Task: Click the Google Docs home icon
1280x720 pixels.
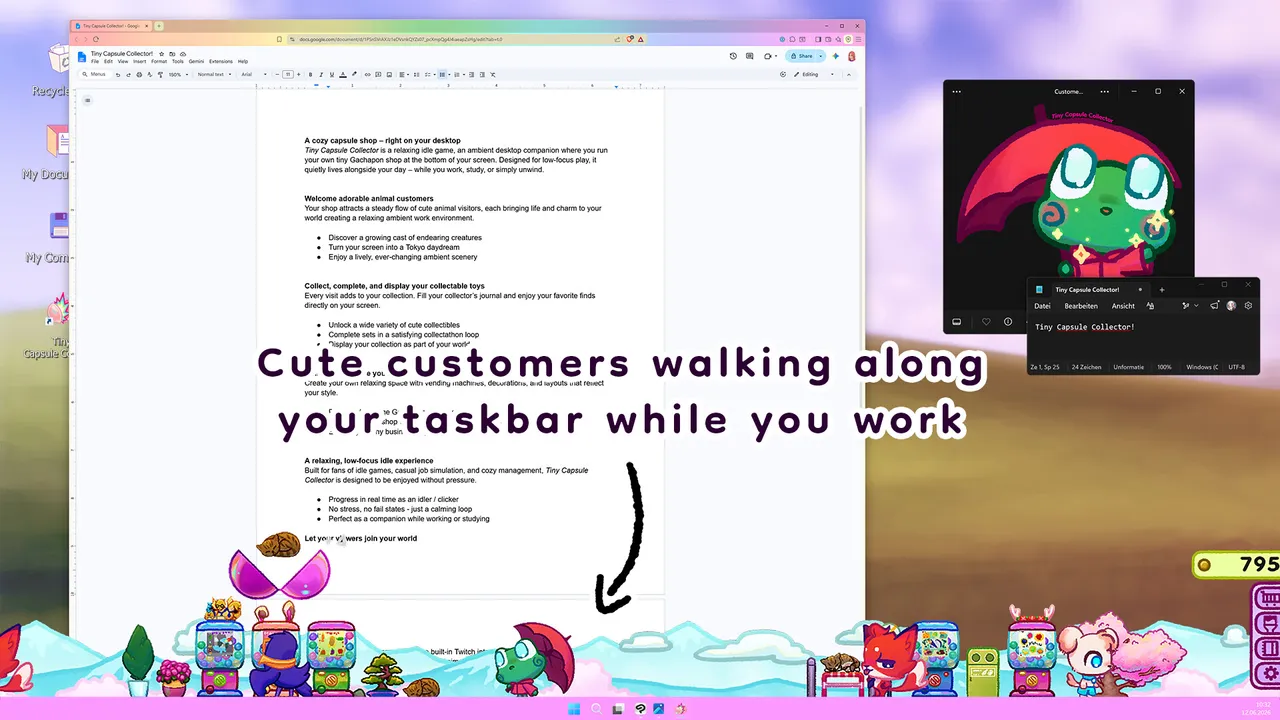Action: point(82,56)
